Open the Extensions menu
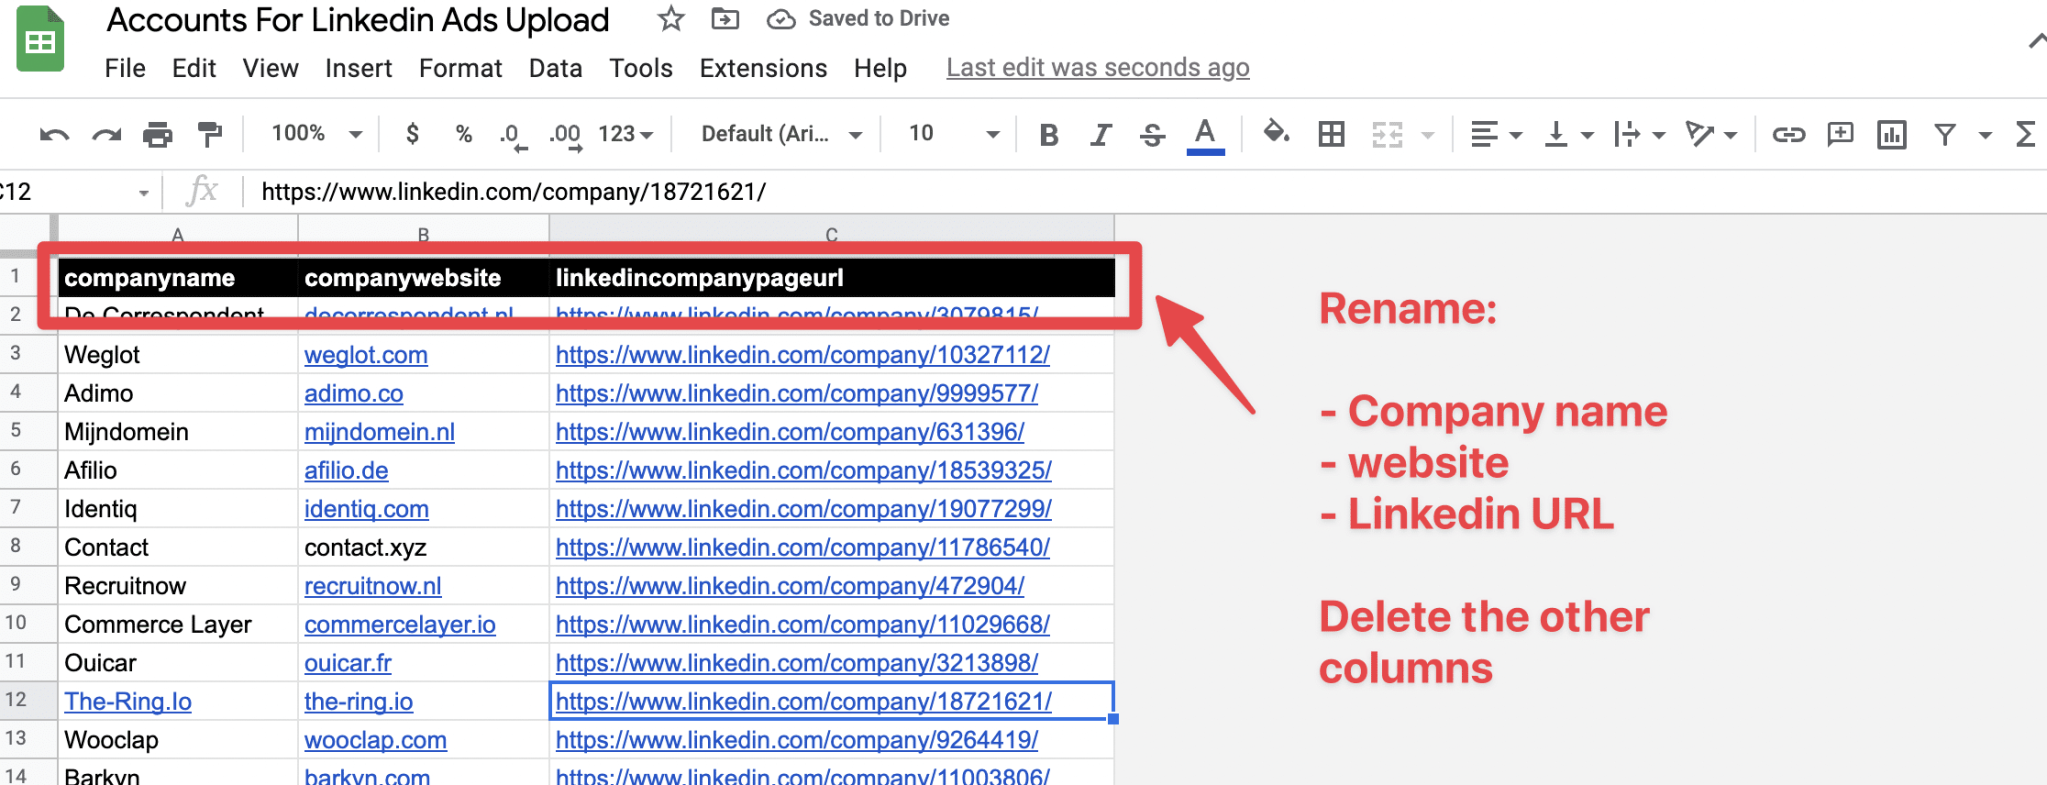Image resolution: width=2047 pixels, height=785 pixels. point(763,68)
